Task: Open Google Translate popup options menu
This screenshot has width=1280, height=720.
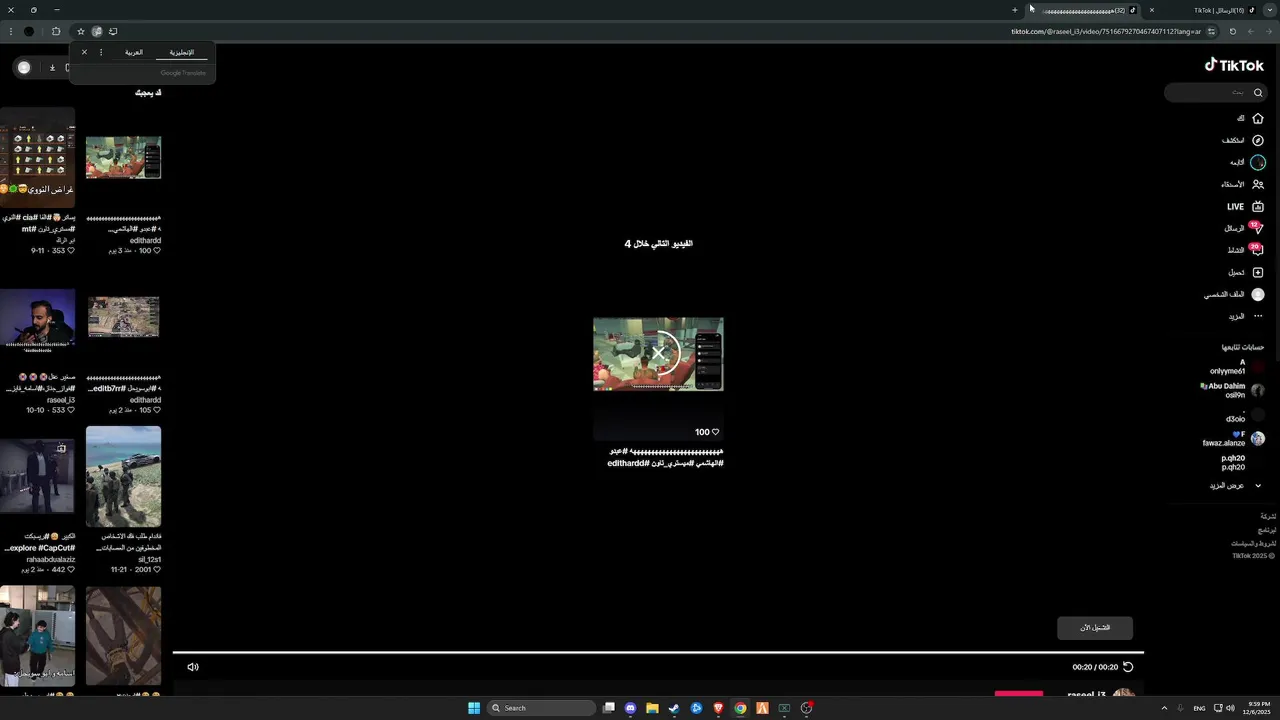Action: coord(101,52)
